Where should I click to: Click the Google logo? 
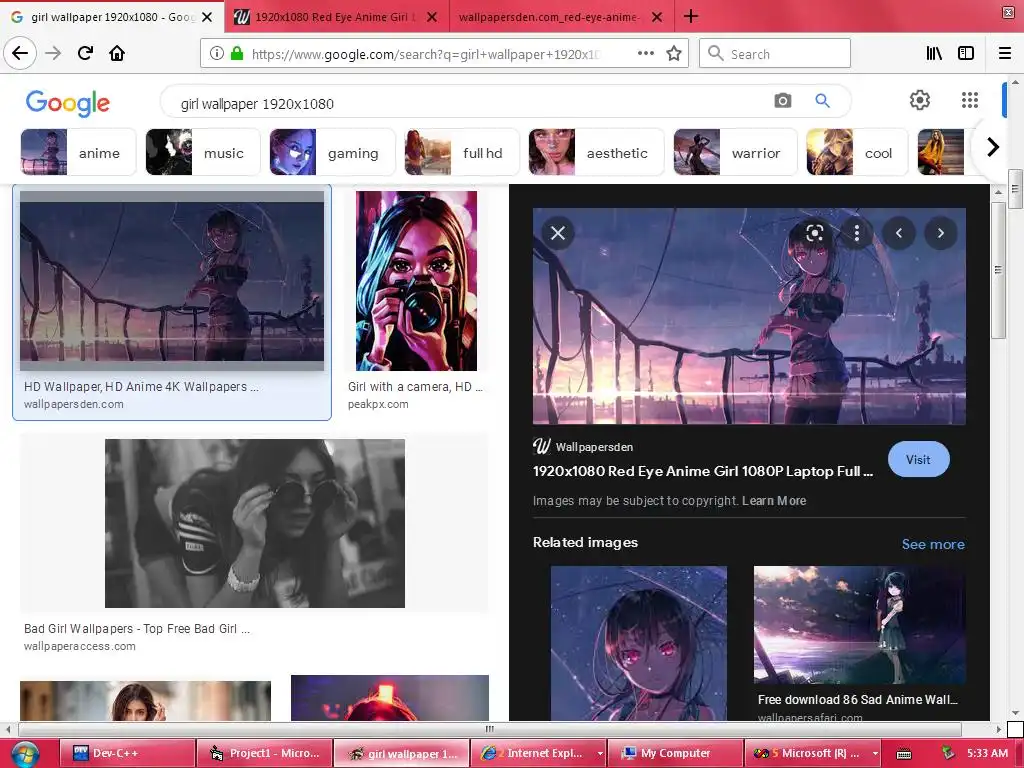pos(68,103)
